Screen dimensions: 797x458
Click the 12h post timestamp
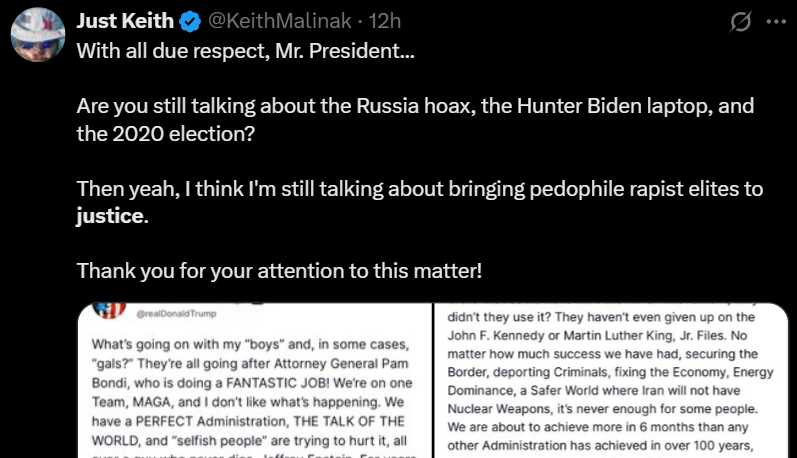[x=385, y=21]
